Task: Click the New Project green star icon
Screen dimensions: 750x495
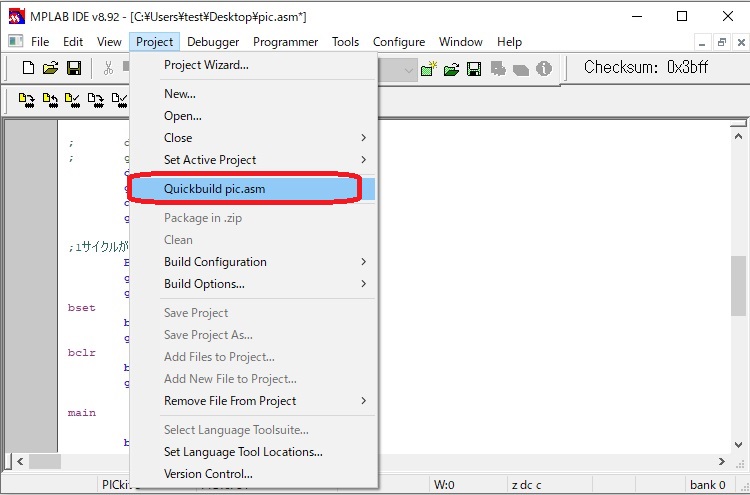Action: 429,69
